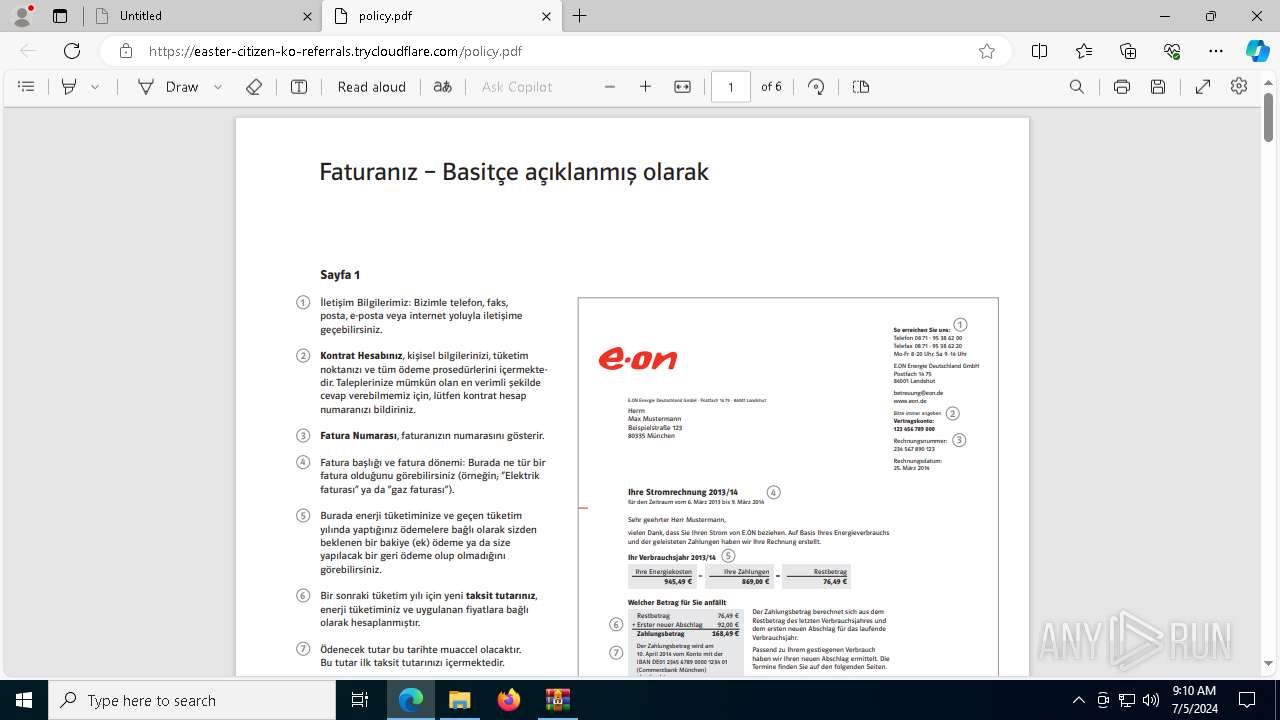Click the 'Kontrat Hesabınız' bold text
The height and width of the screenshot is (720, 1280).
pos(361,356)
